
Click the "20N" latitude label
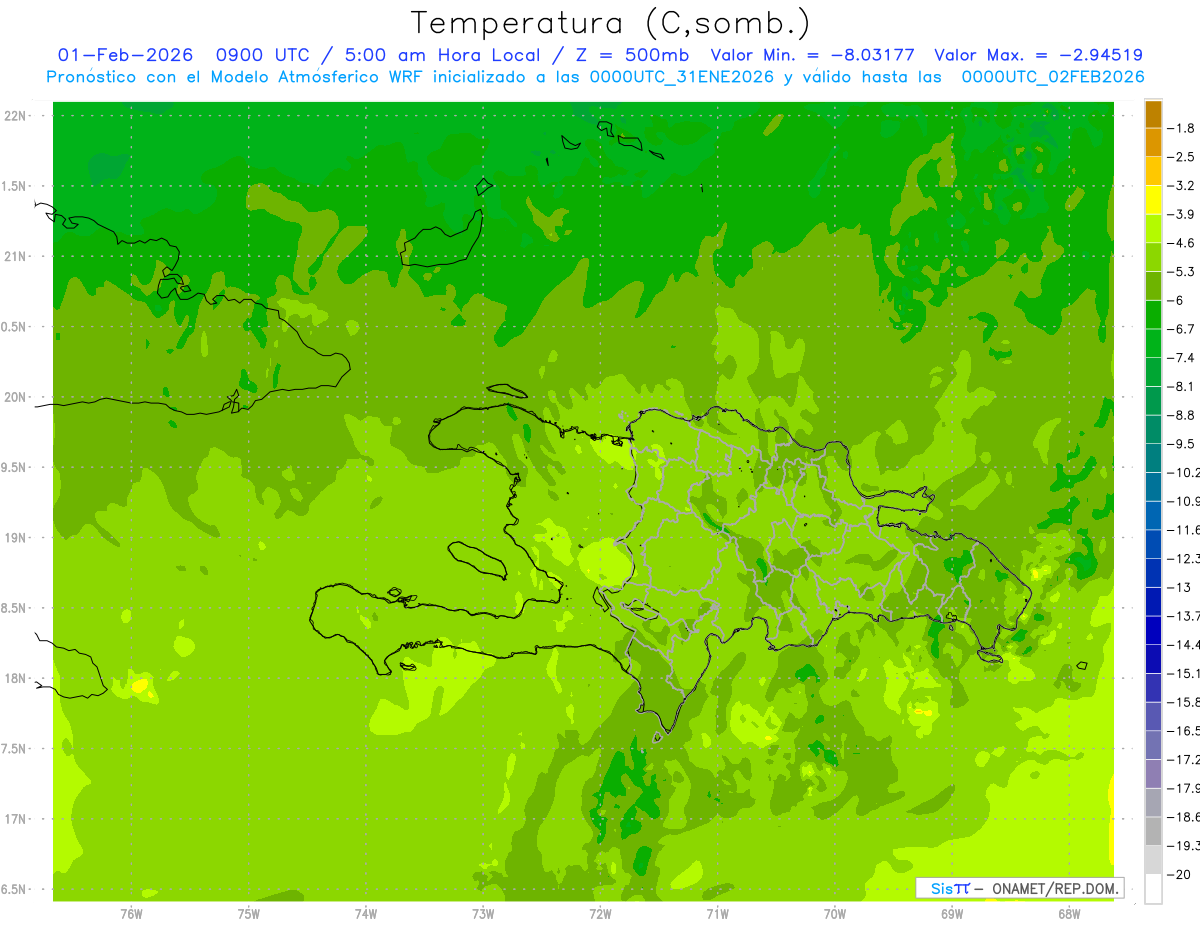(15, 397)
